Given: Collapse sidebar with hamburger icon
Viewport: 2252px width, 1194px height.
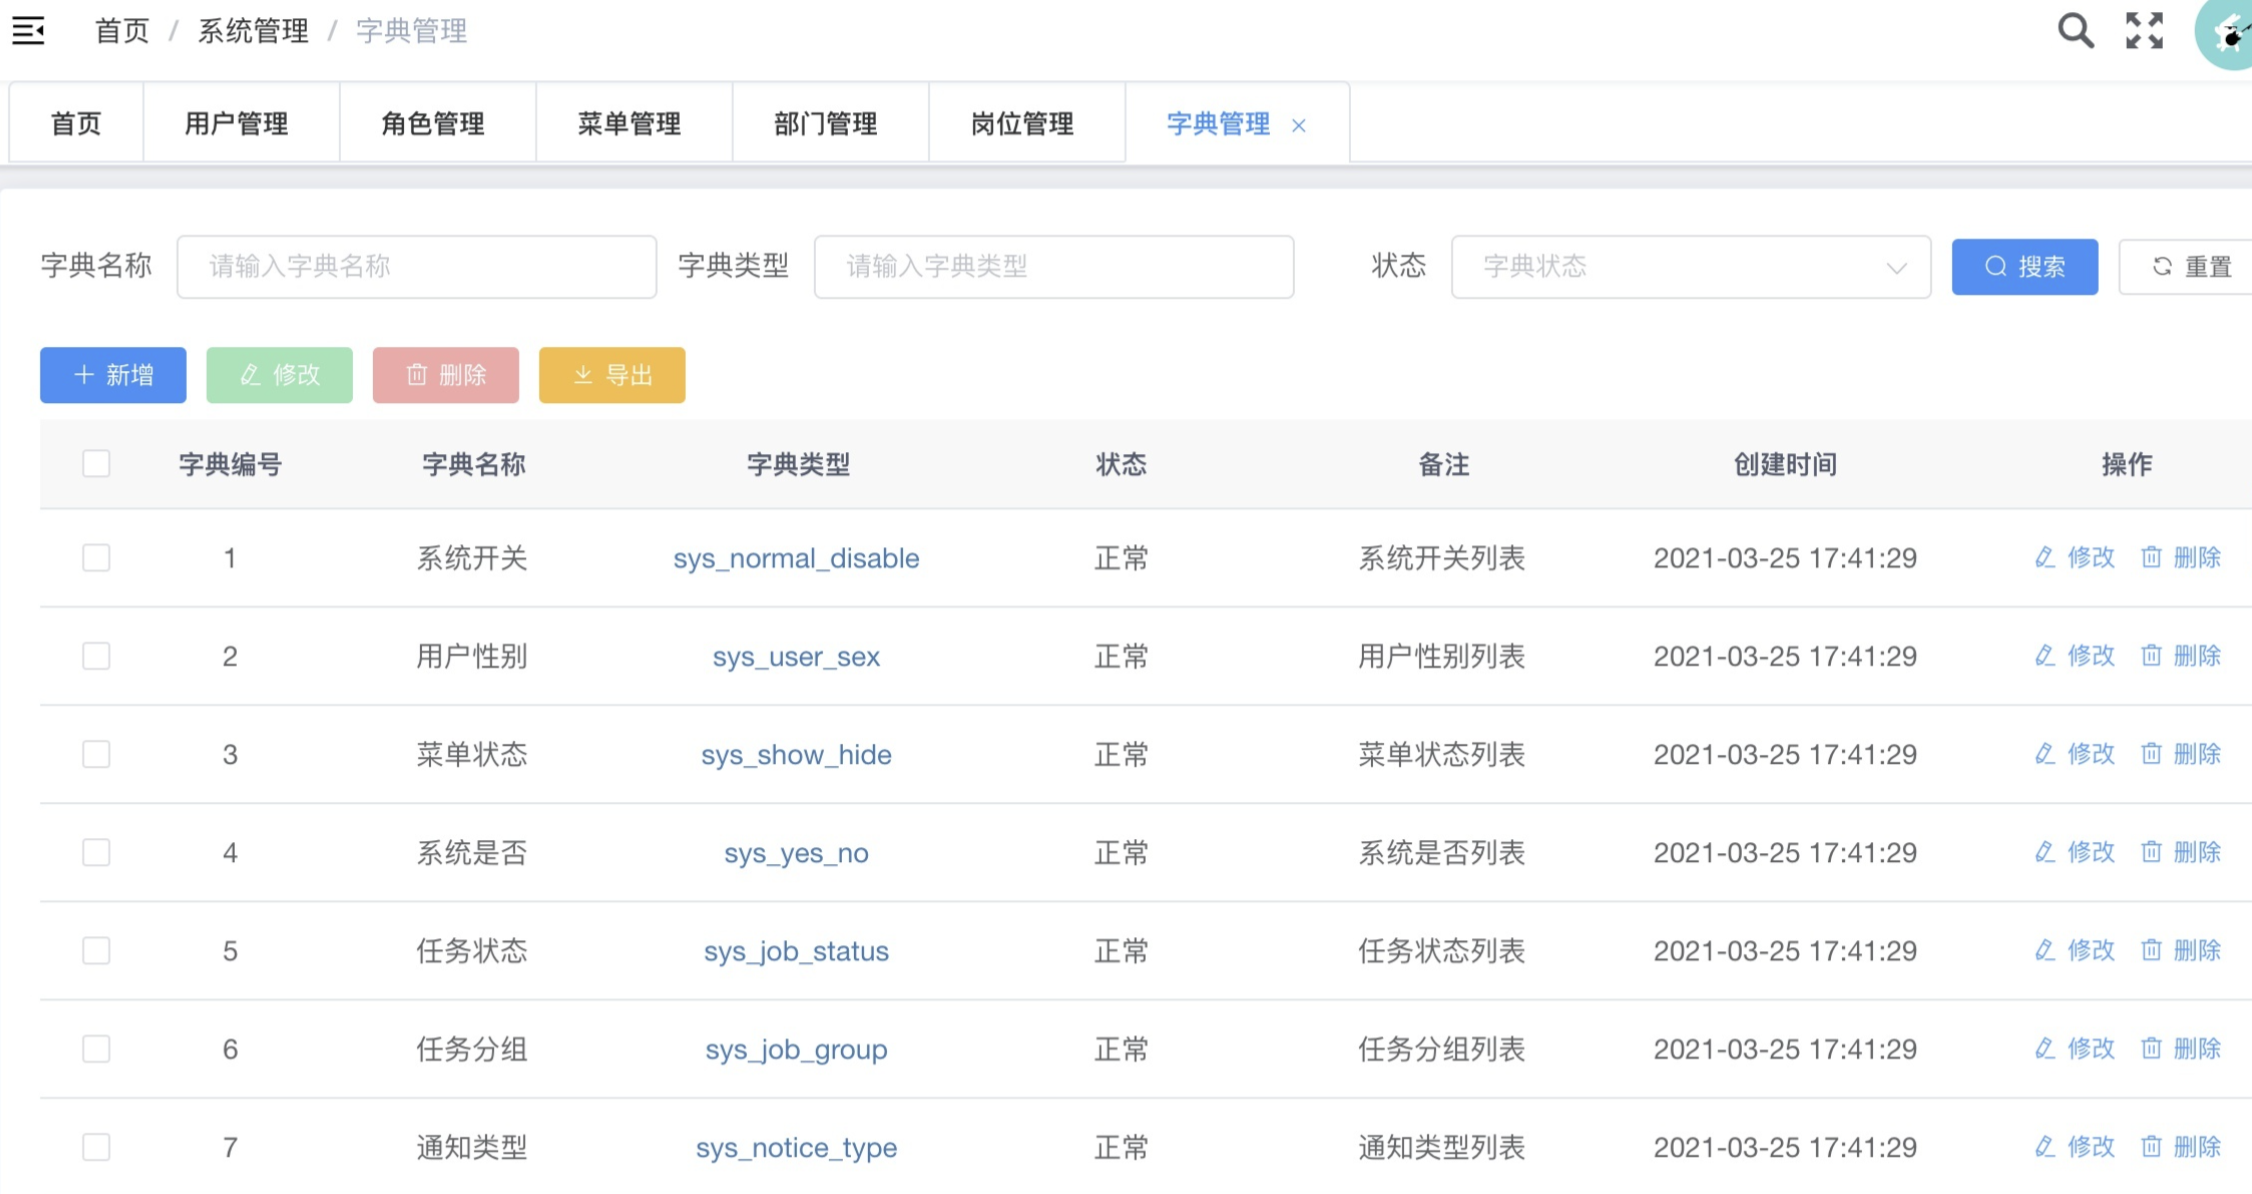Looking at the screenshot, I should click(28, 31).
